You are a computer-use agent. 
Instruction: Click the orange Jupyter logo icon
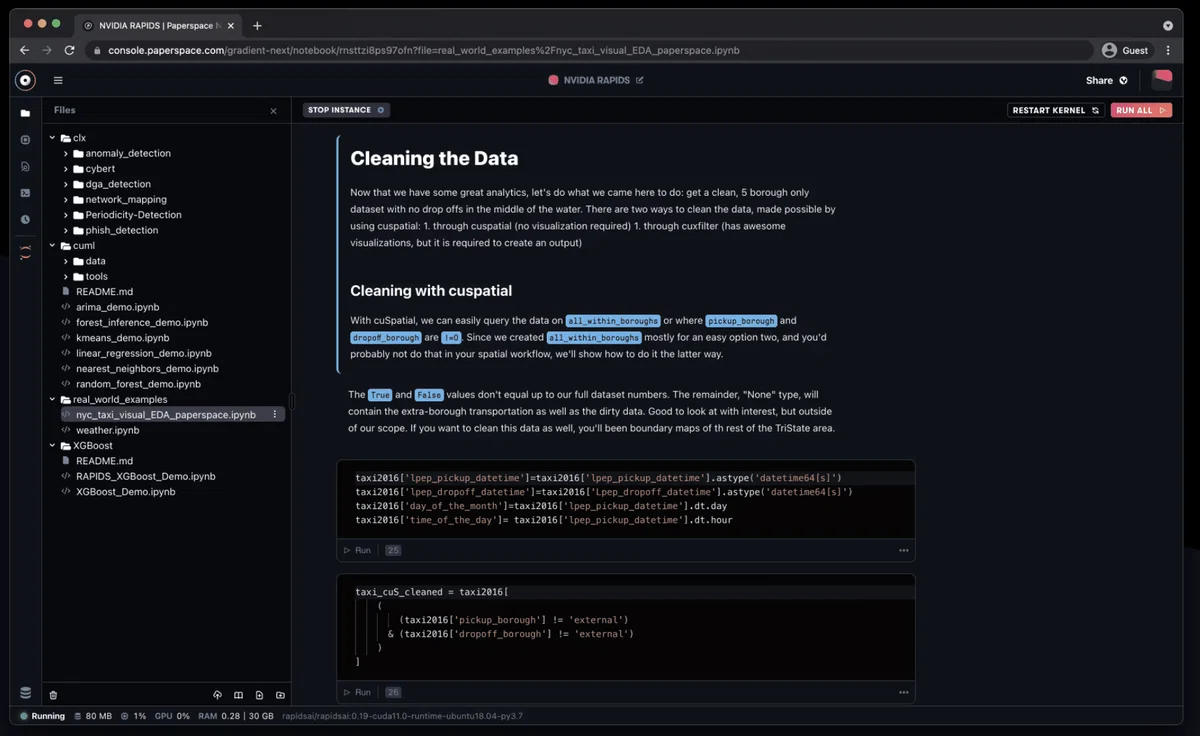[x=25, y=254]
